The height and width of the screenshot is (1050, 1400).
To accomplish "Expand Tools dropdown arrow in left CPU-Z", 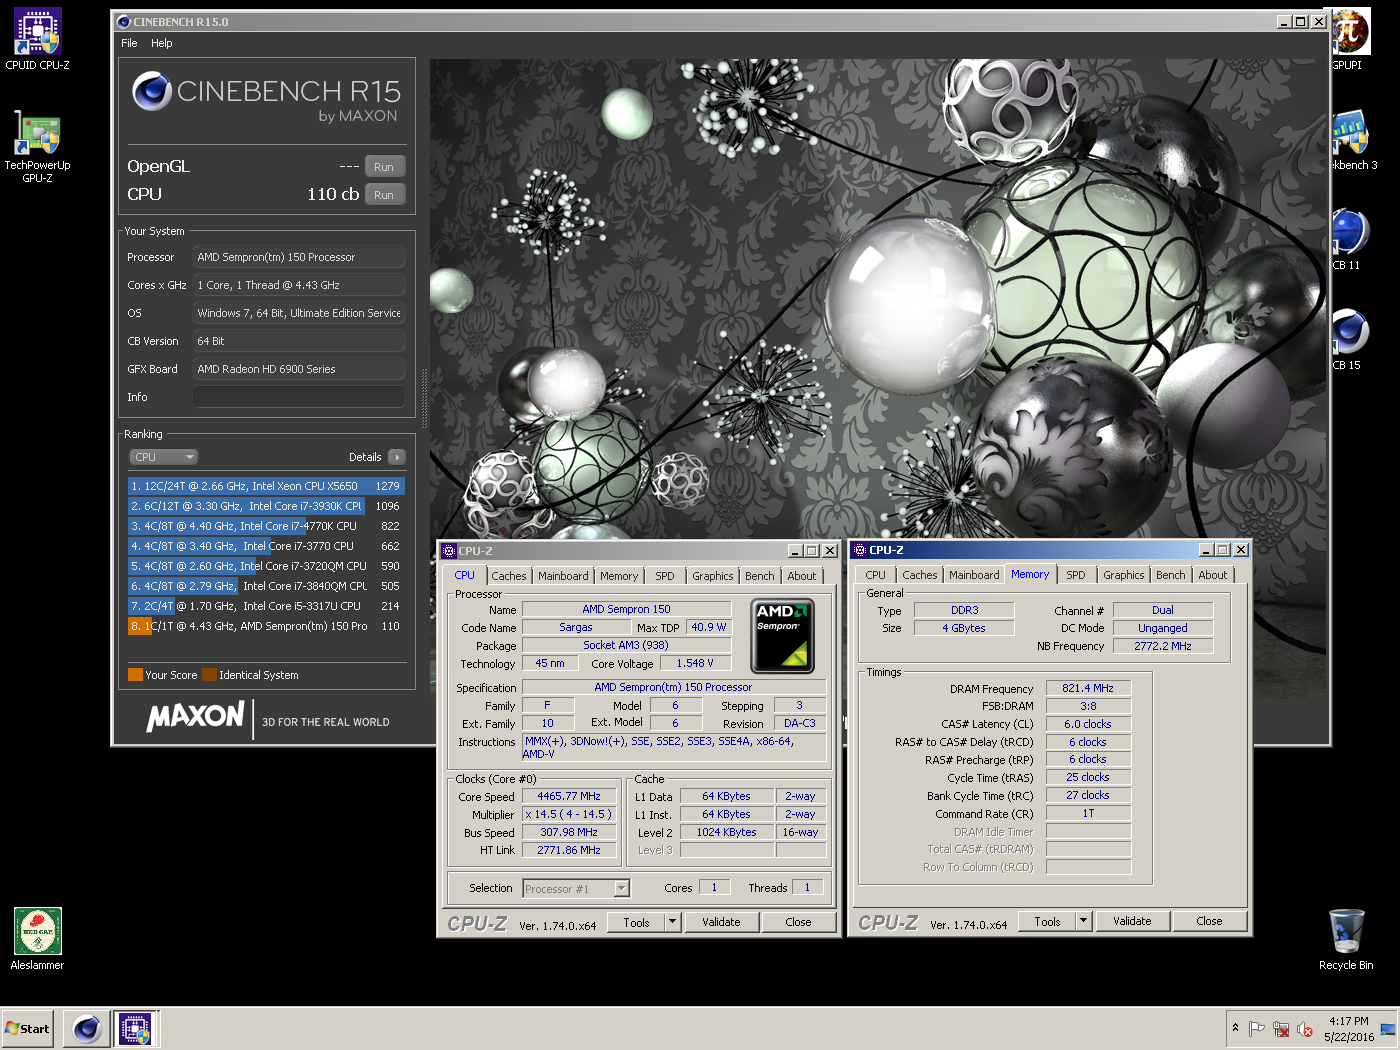I will tap(673, 922).
